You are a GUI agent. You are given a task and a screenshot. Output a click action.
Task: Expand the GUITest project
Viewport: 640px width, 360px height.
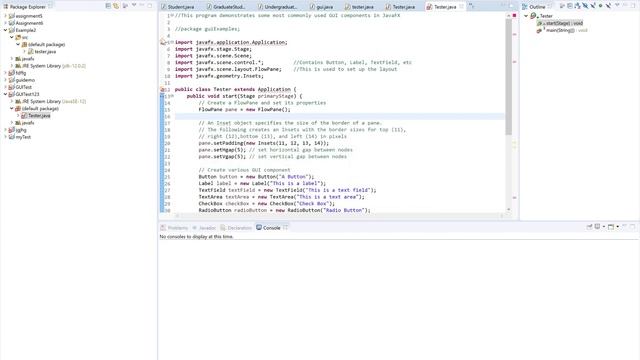(5, 87)
